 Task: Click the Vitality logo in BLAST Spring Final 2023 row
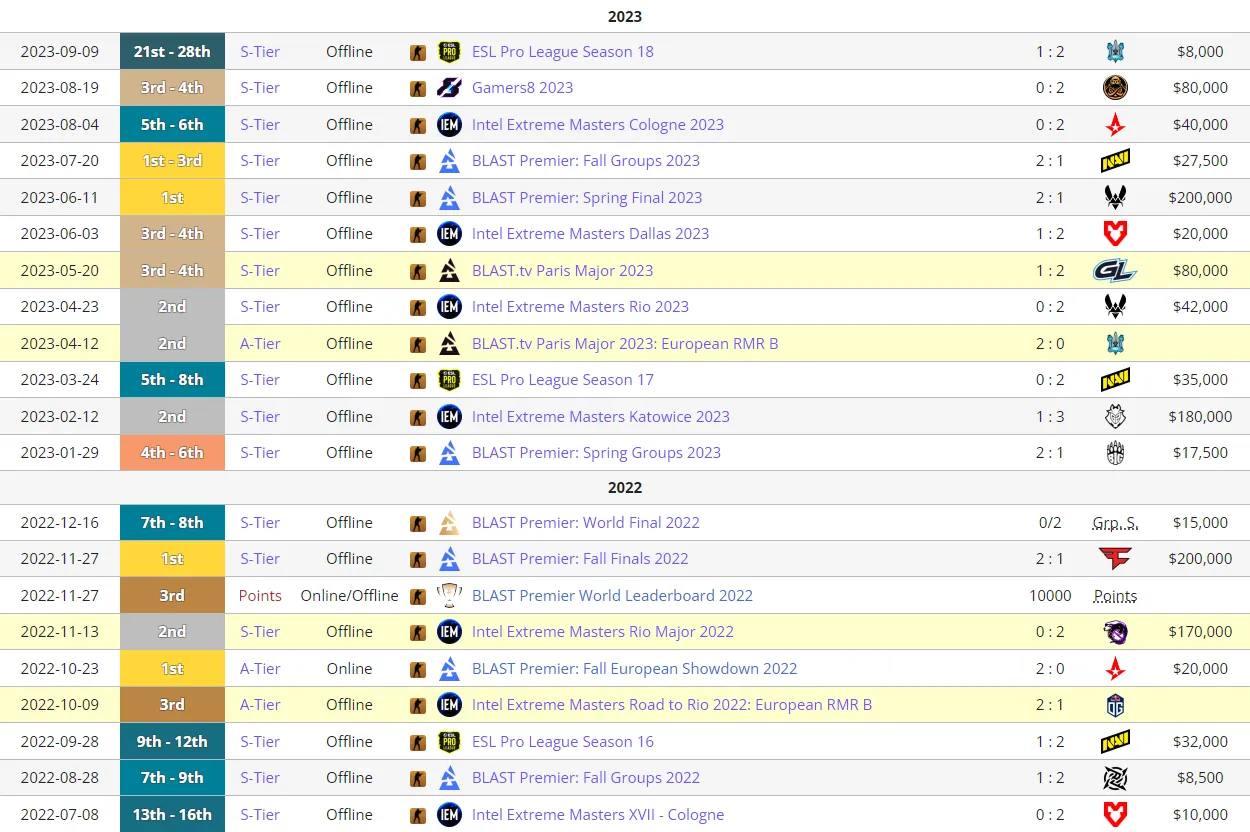1115,197
